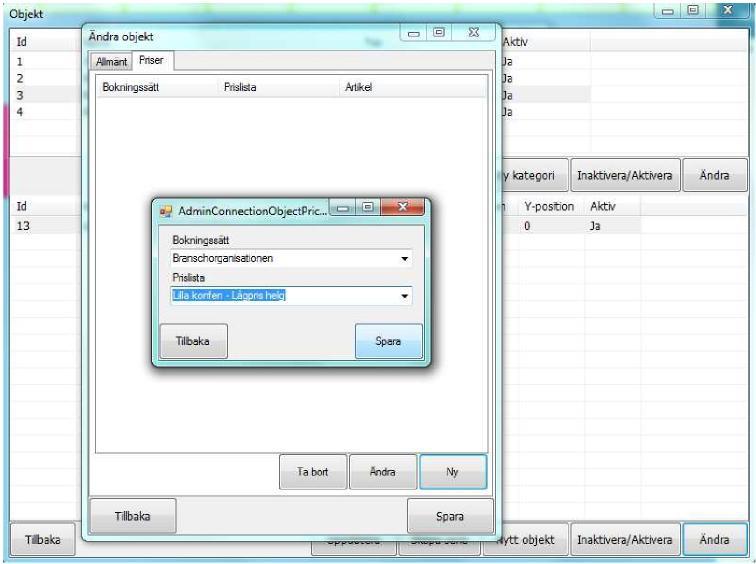This screenshot has height=564, width=756.
Task: Click the lower Inaktivera/Aktivera button
Action: click(625, 539)
